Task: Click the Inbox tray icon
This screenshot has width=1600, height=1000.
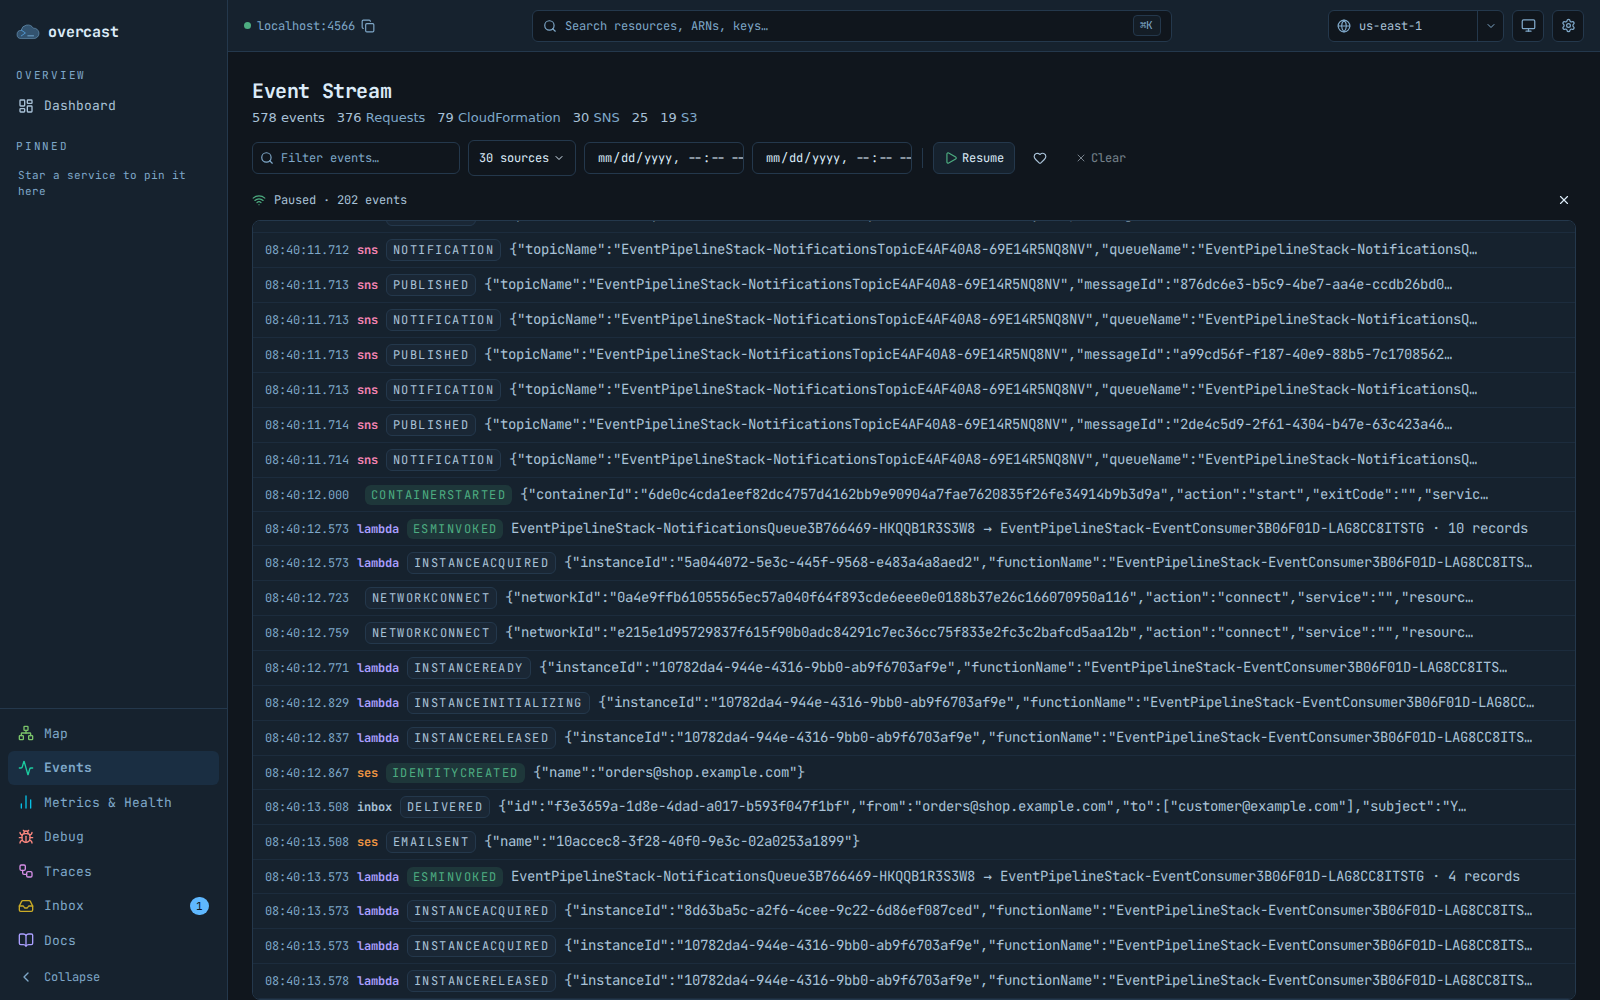Action: click(x=26, y=906)
